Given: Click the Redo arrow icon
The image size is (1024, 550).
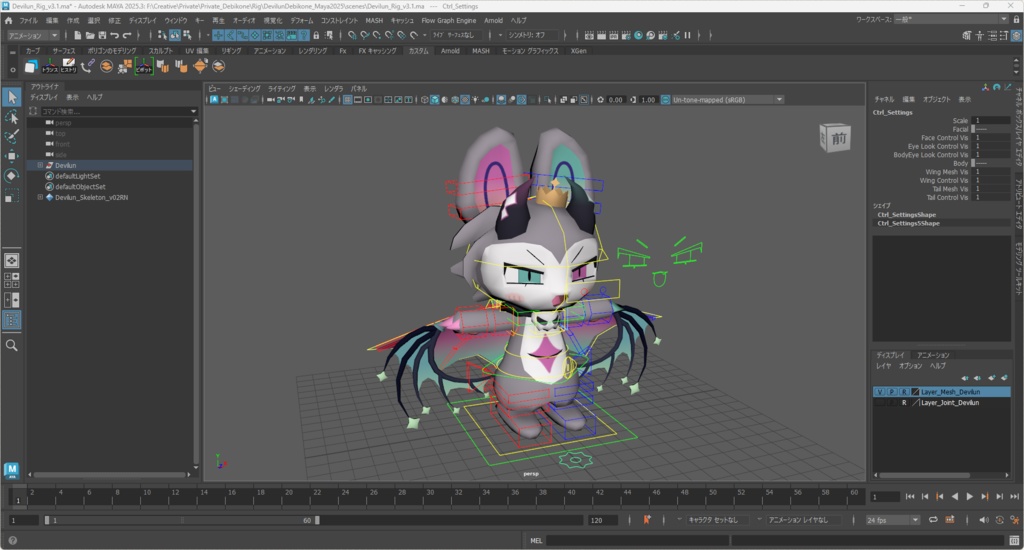Looking at the screenshot, I should point(127,35).
